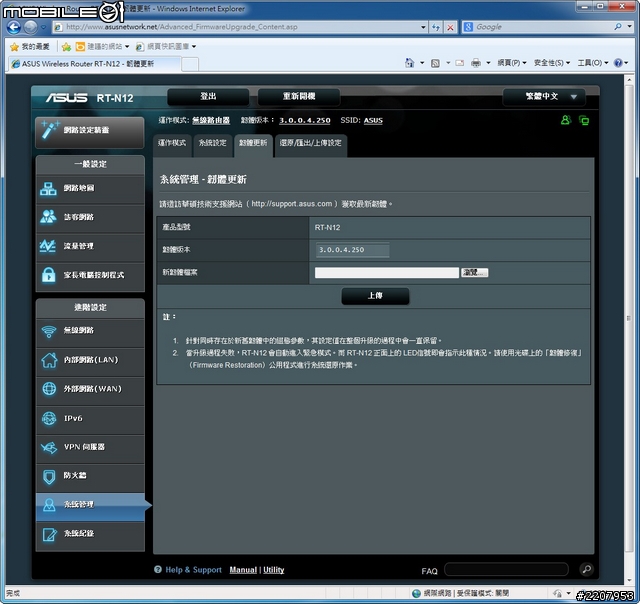Click the wireless router (無線路由器) mode link

(211, 120)
